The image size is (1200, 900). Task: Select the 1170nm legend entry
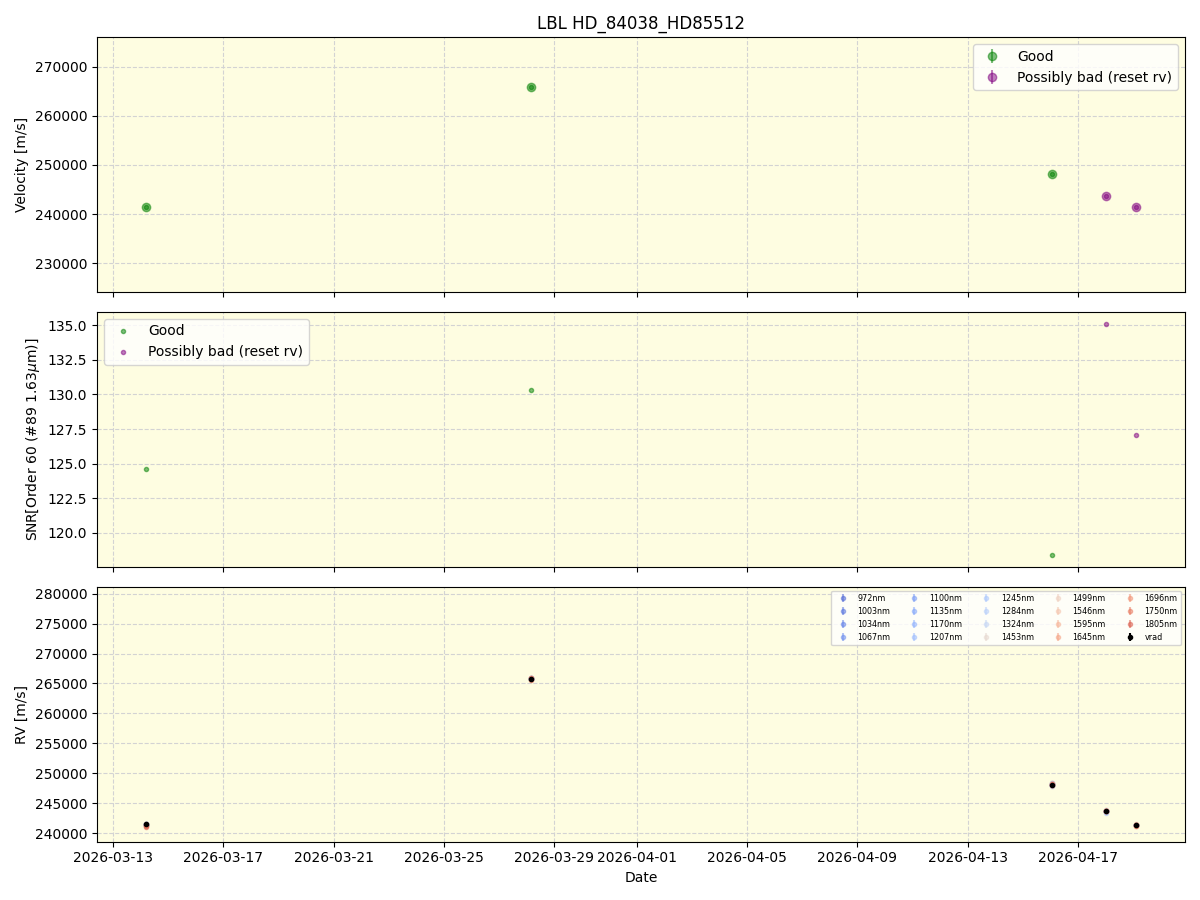pyautogui.click(x=937, y=624)
